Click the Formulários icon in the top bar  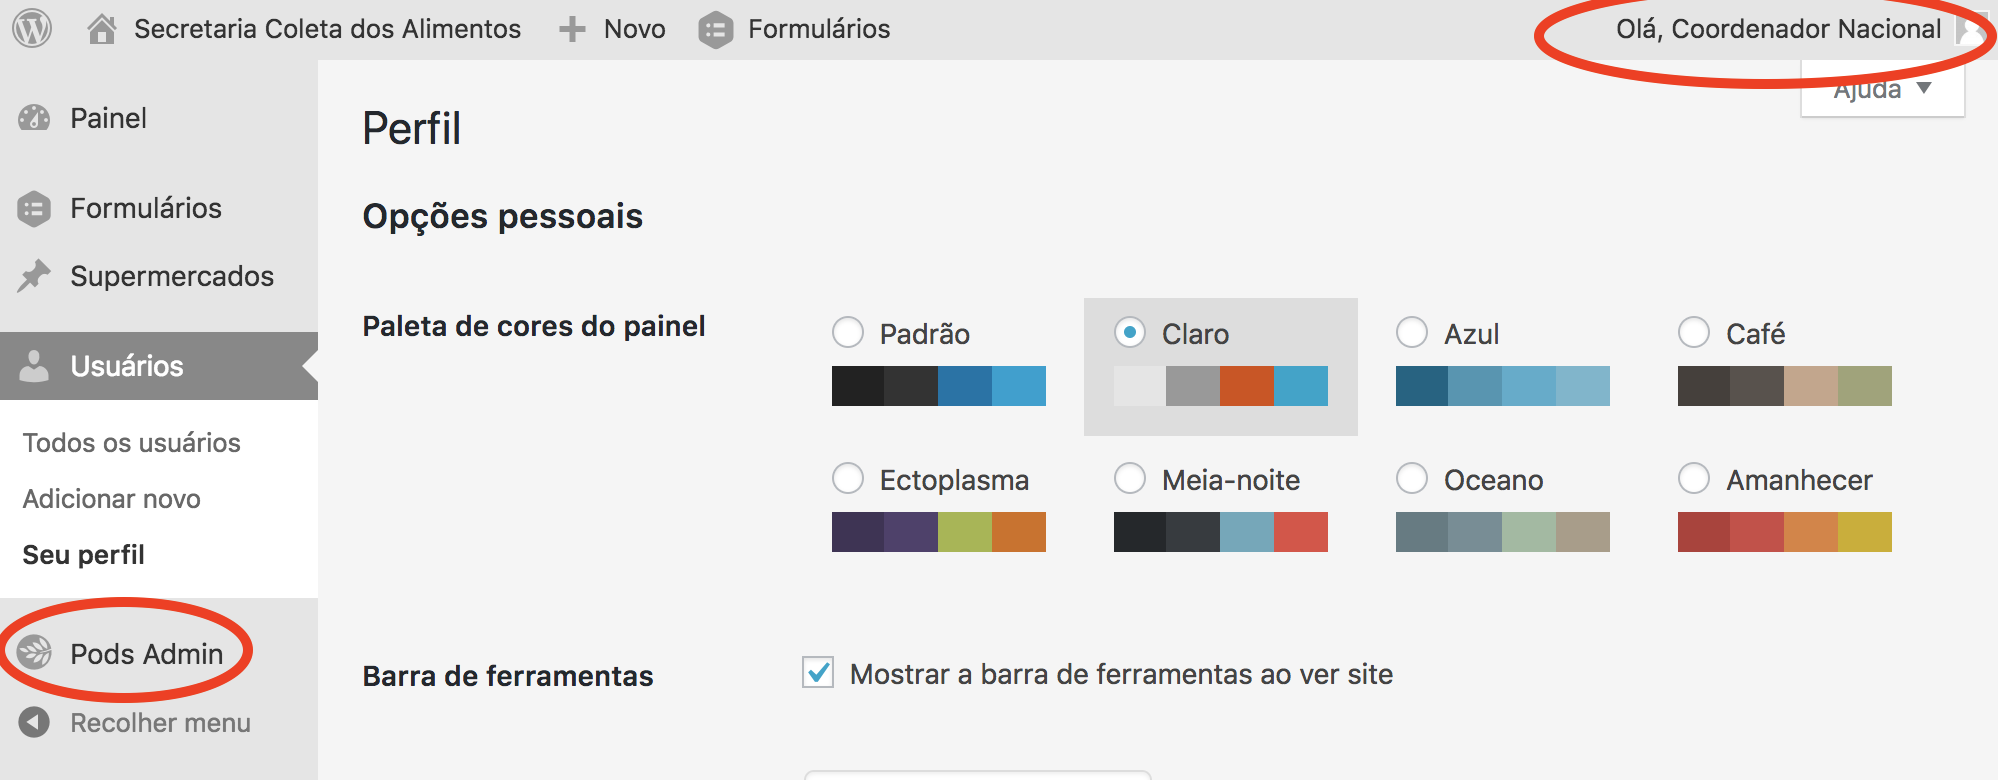point(716,30)
